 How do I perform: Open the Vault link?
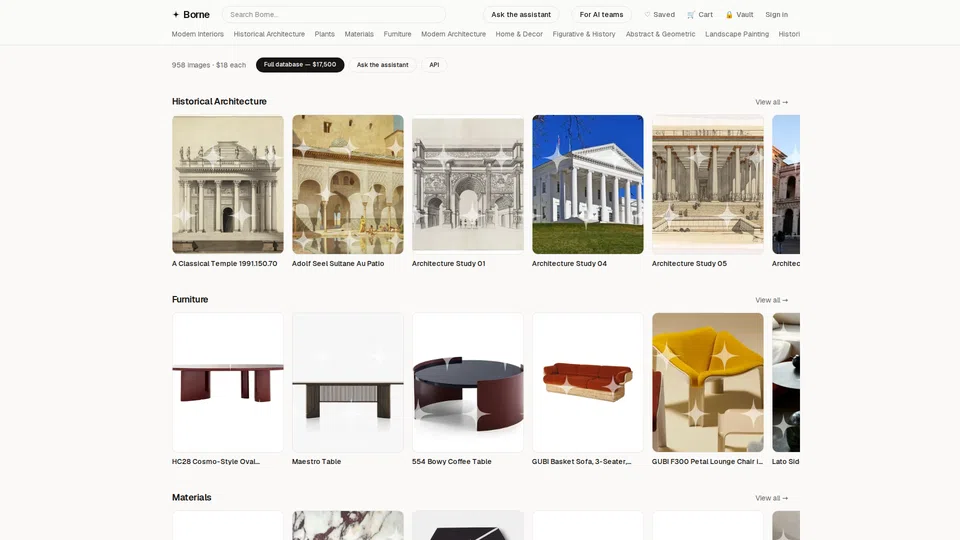[x=740, y=15]
